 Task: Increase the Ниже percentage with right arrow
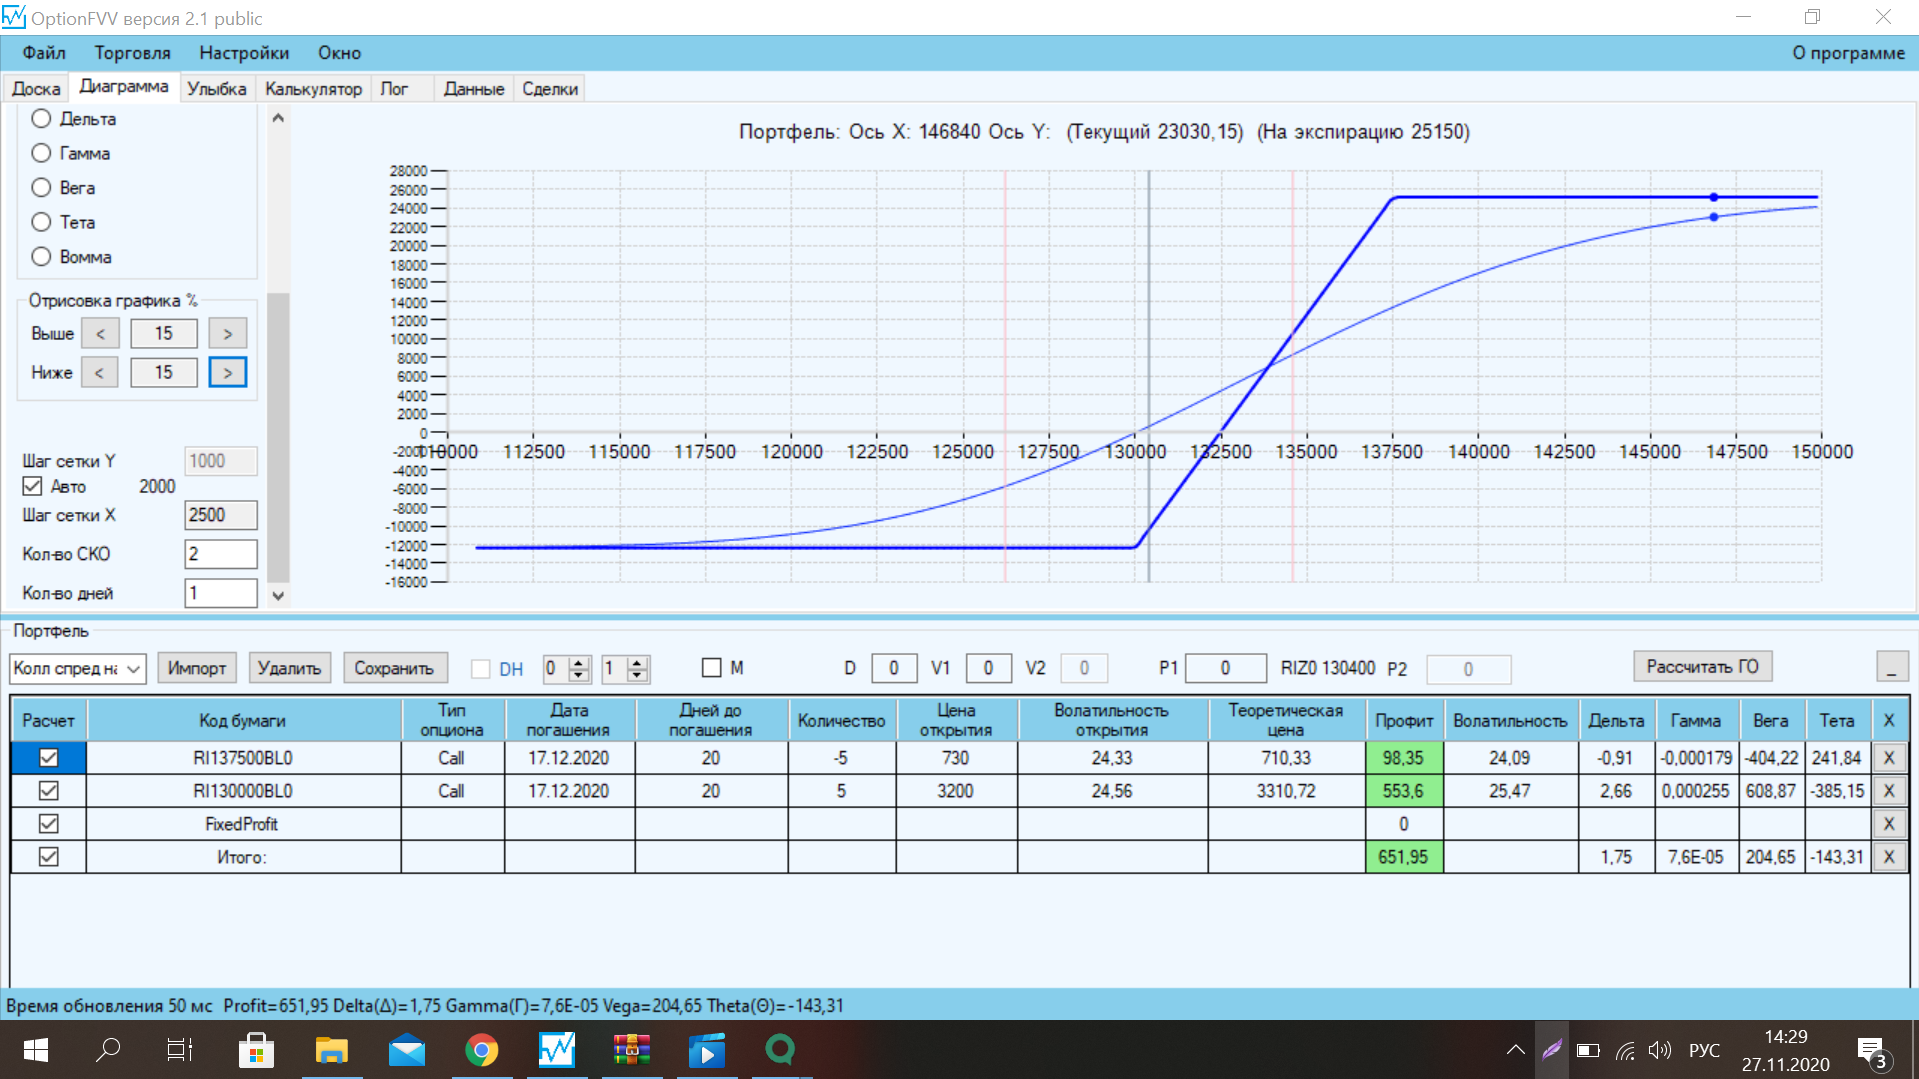228,373
